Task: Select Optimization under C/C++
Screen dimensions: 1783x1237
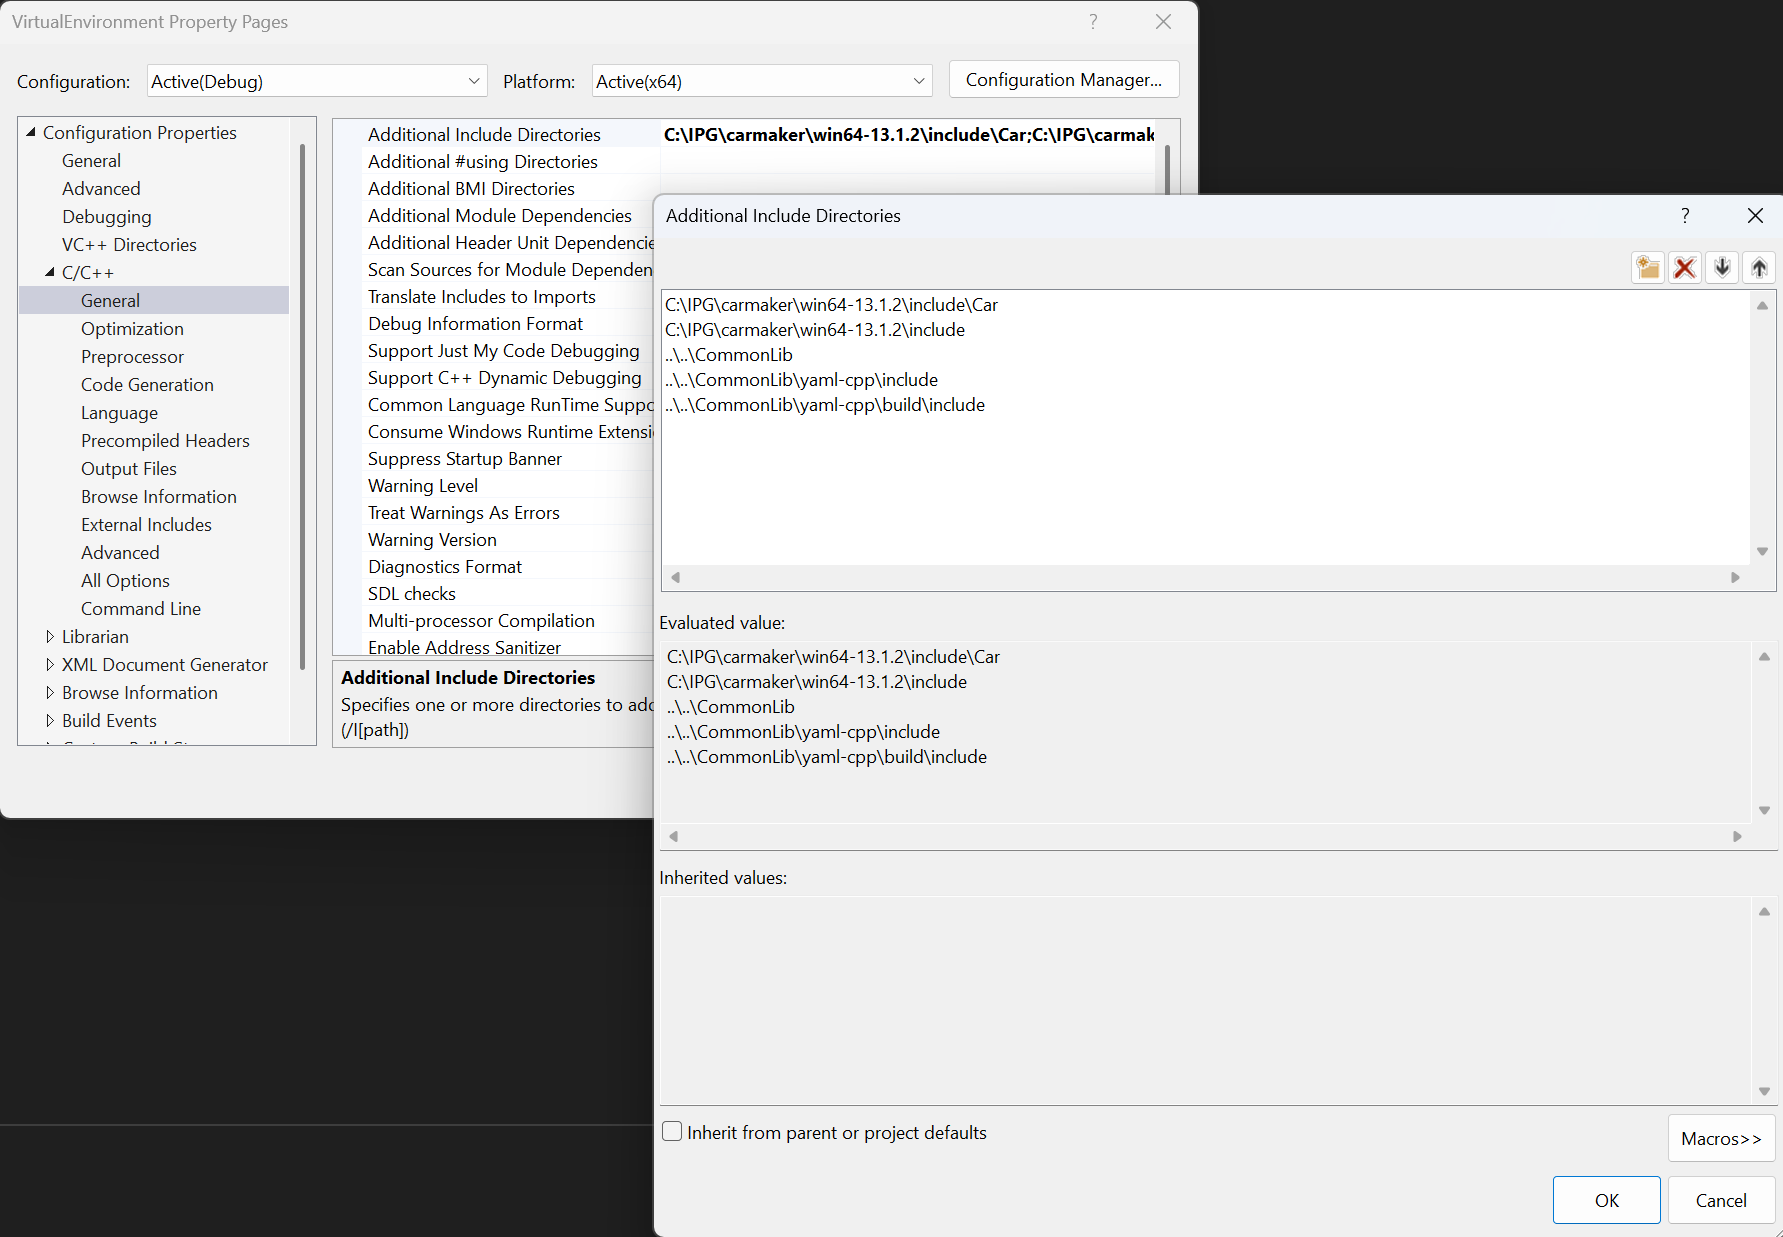Action: 132,329
